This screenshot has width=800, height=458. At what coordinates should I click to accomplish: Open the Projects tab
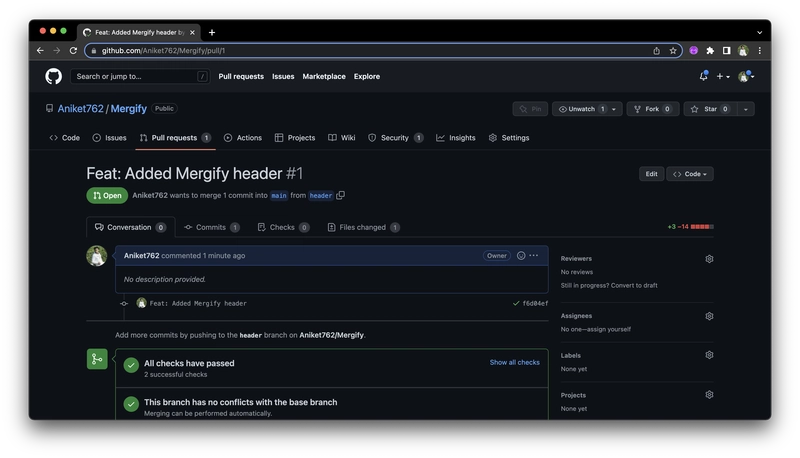point(295,138)
